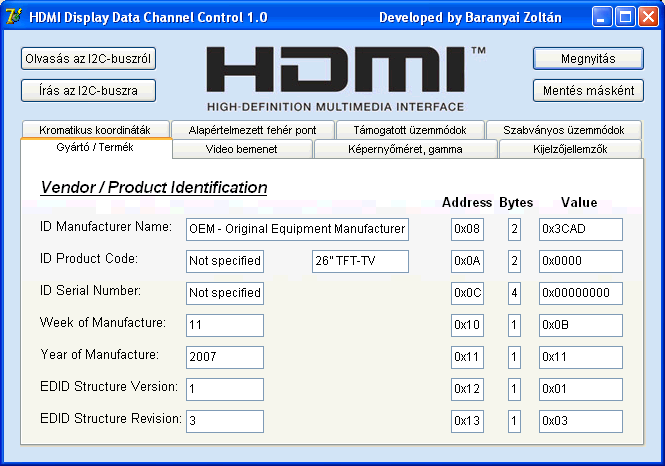The image size is (665, 466).
Task: Switch to Kromatikus koordináták tab
Action: (x=95, y=130)
